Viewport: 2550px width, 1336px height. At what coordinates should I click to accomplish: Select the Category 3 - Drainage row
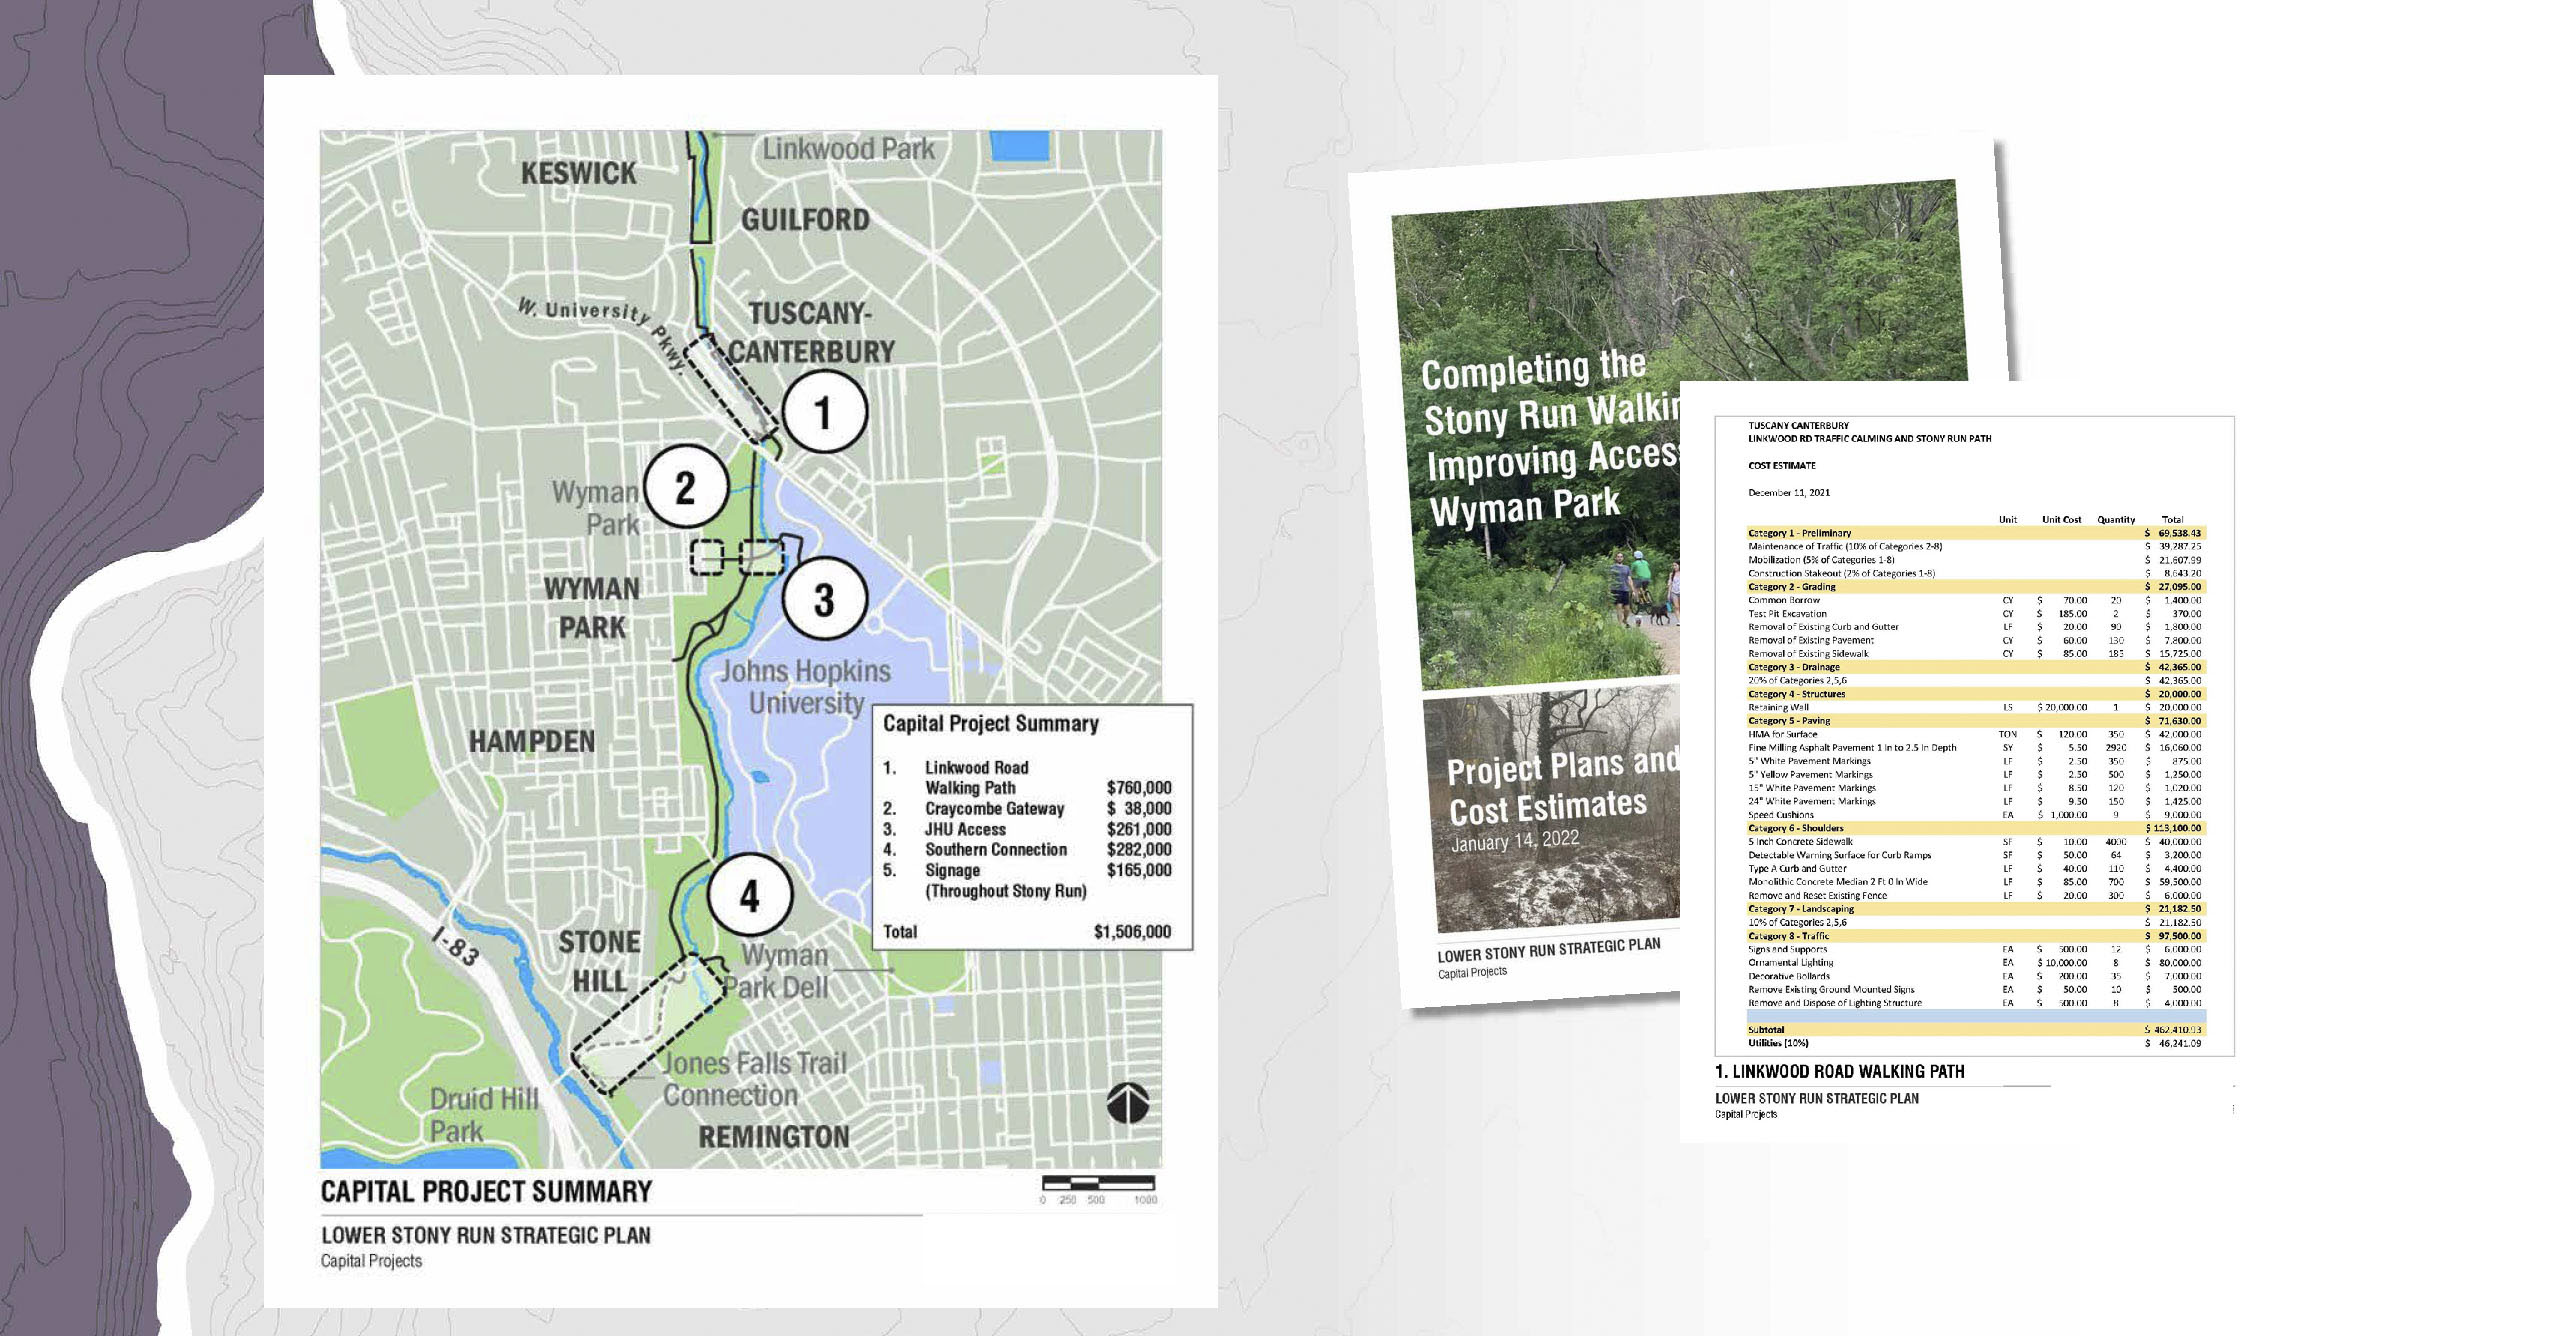(x=1975, y=667)
